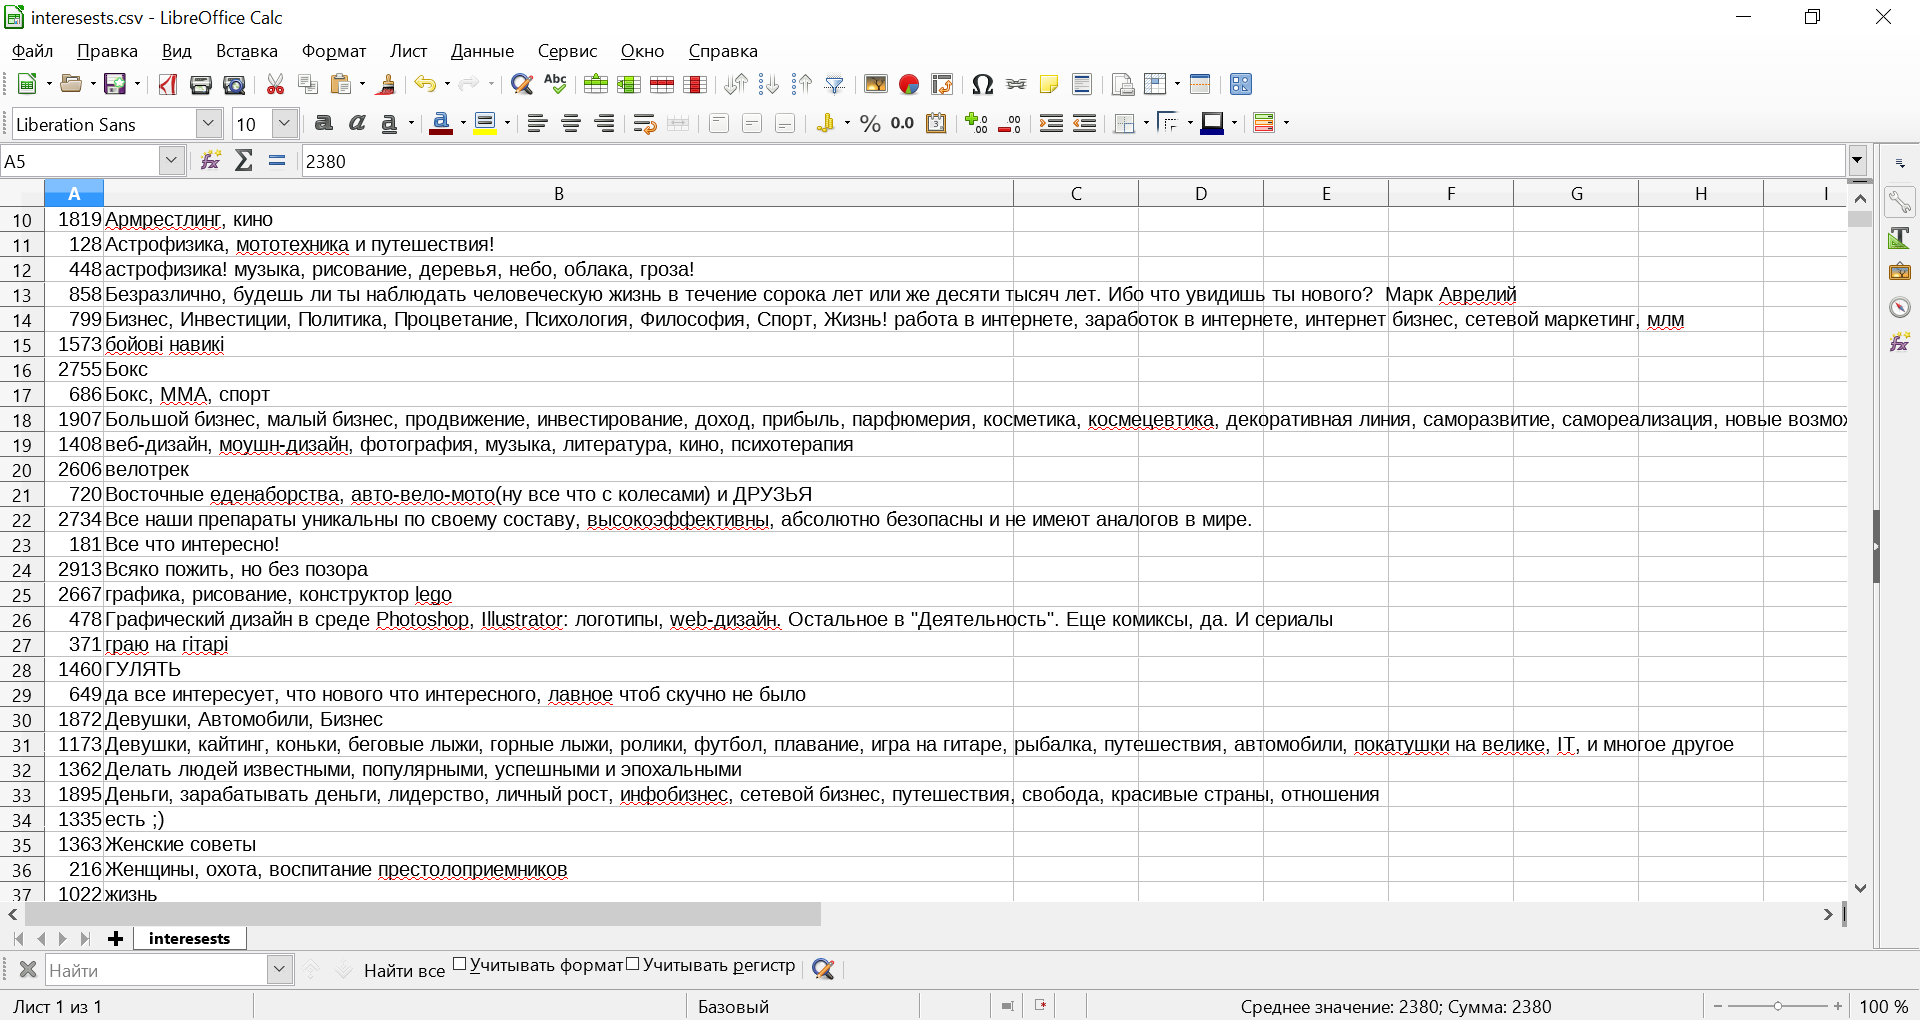Image resolution: width=1920 pixels, height=1020 pixels.
Task: Apply the dark red font color
Action: (440, 123)
